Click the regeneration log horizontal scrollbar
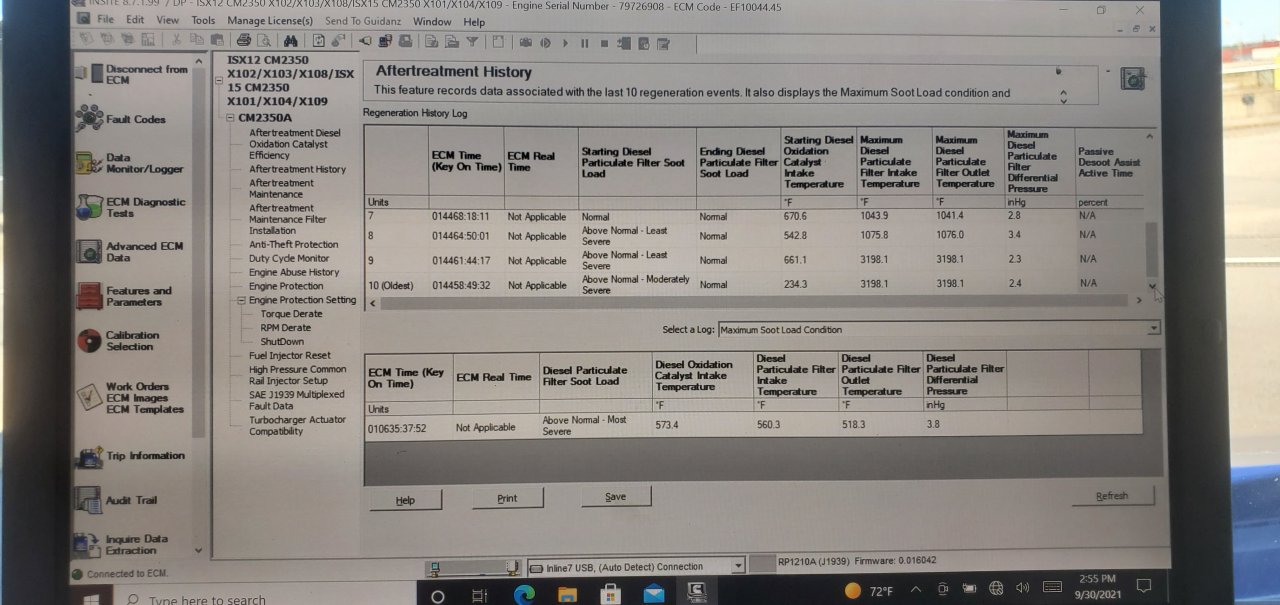The width and height of the screenshot is (1280, 605). pyautogui.click(x=755, y=303)
